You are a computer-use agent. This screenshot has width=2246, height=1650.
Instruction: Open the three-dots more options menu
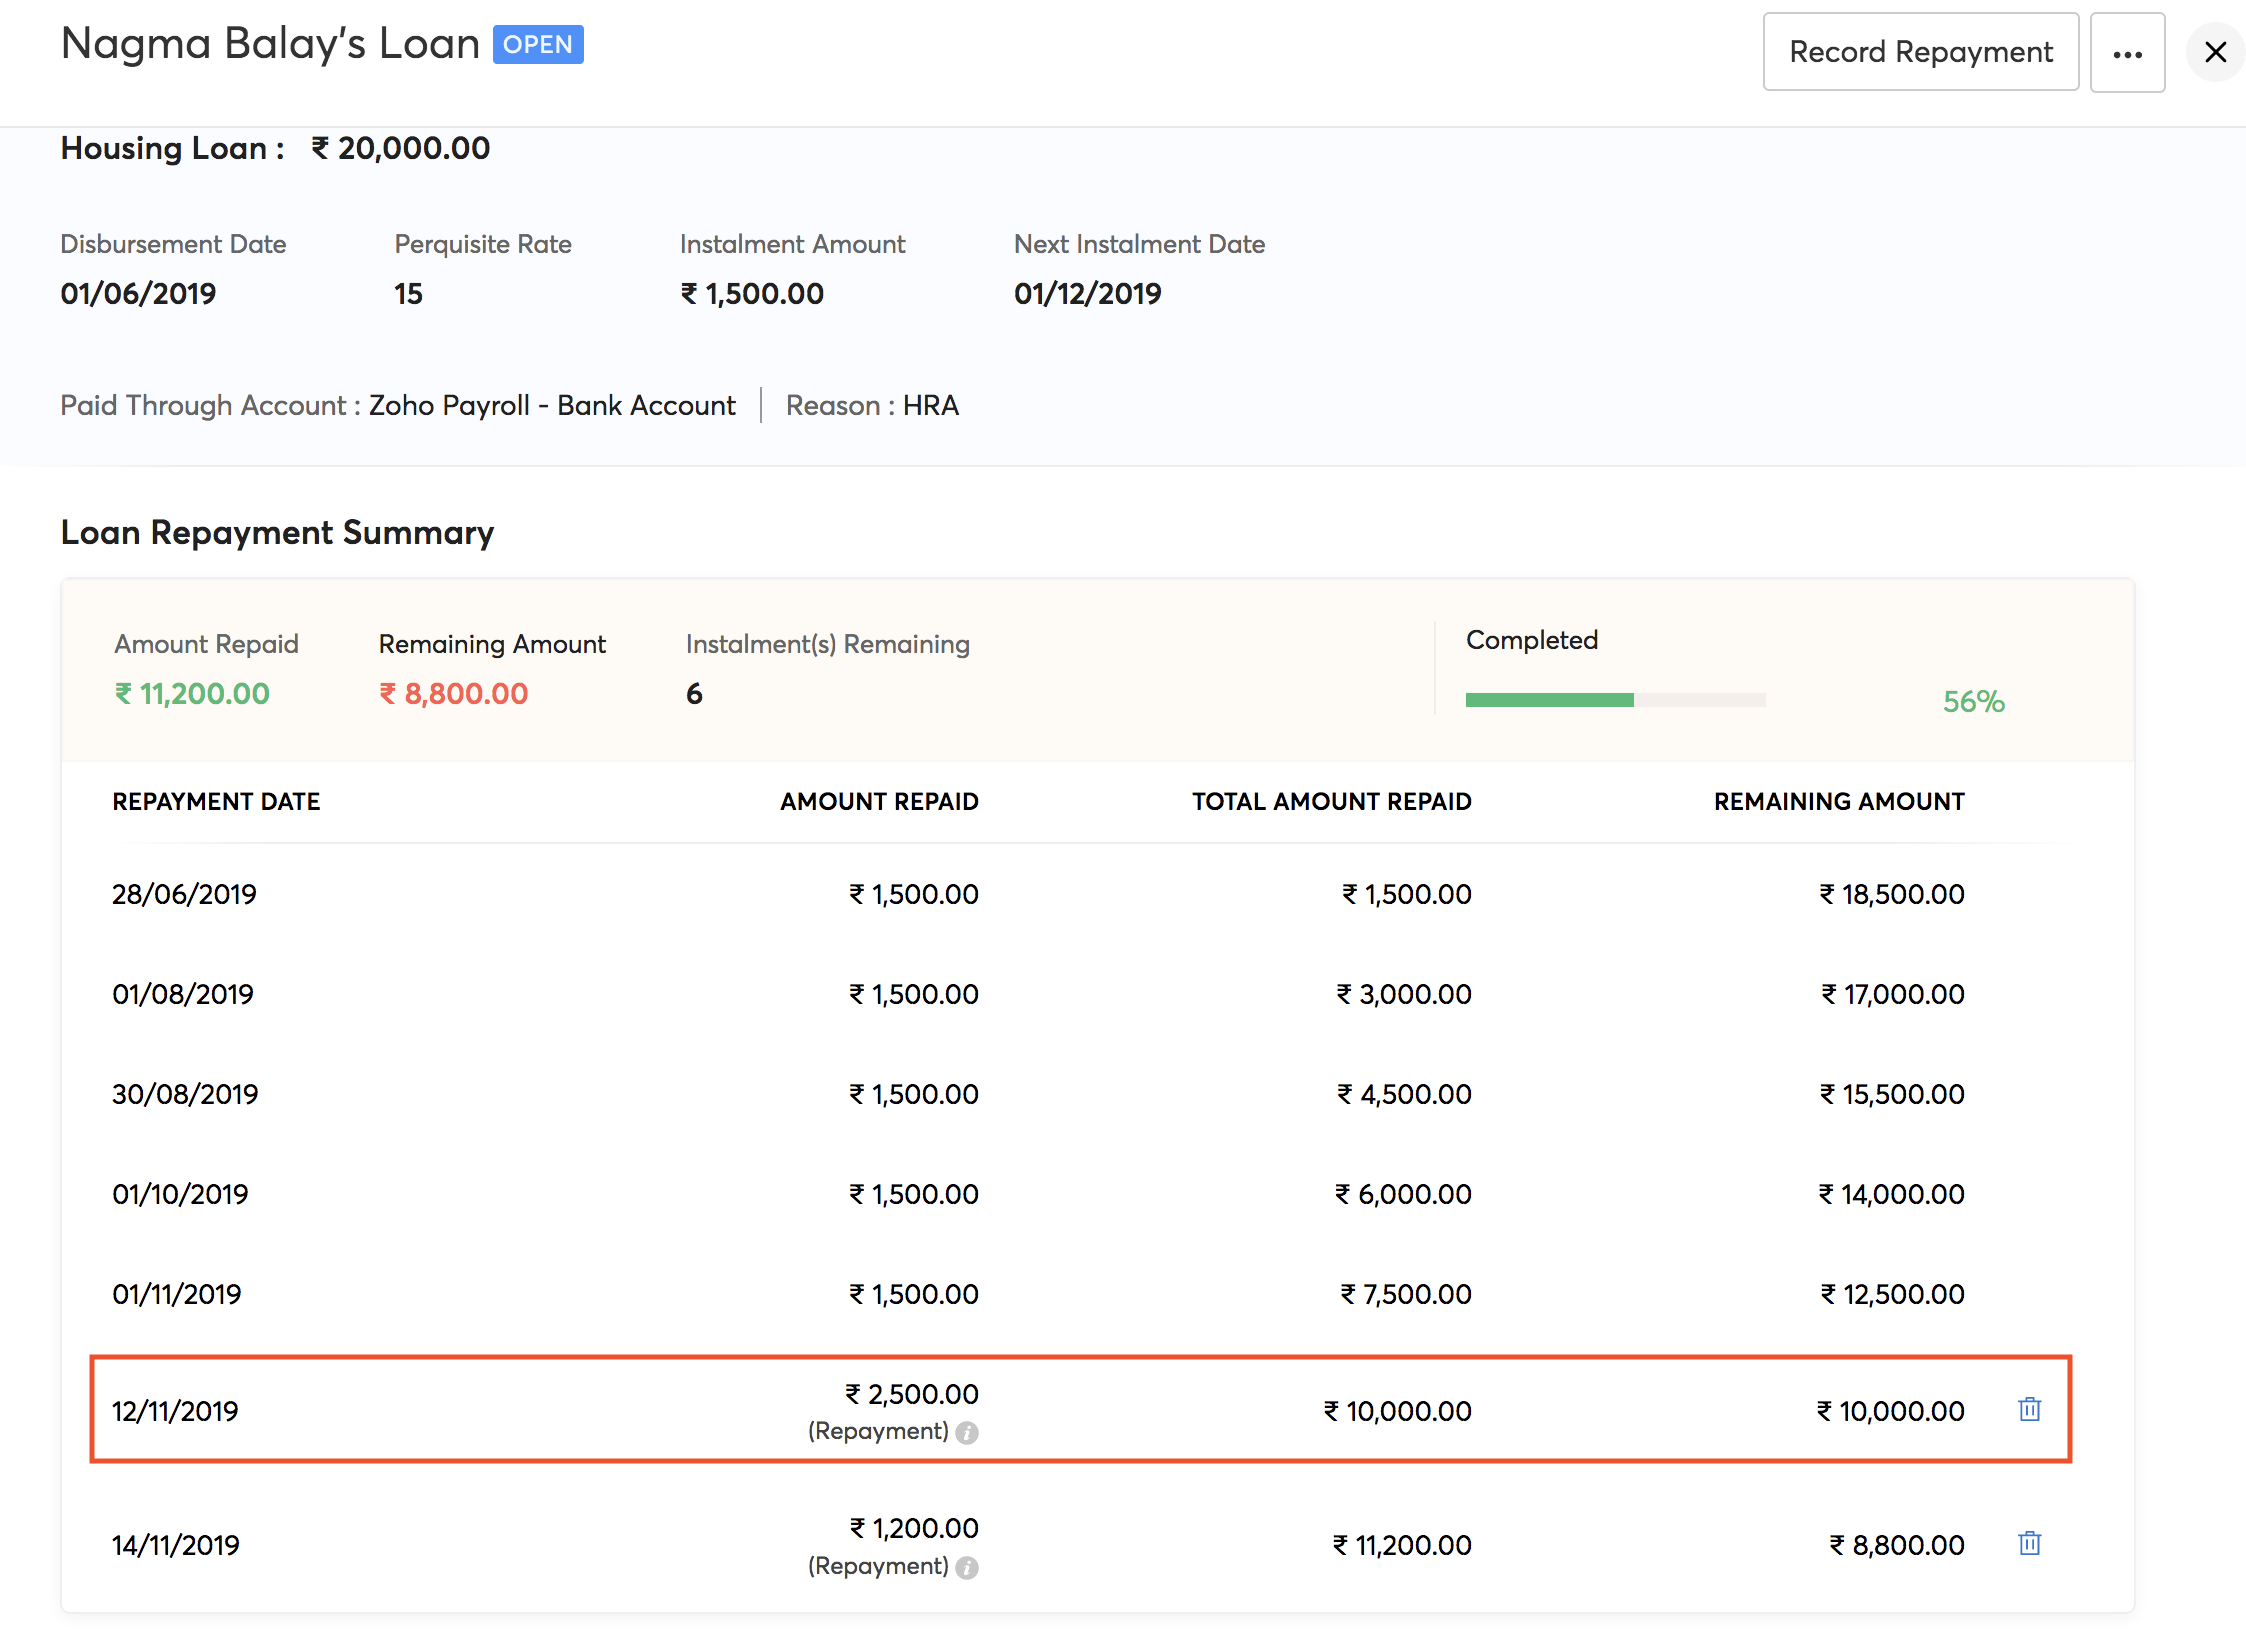[2127, 53]
